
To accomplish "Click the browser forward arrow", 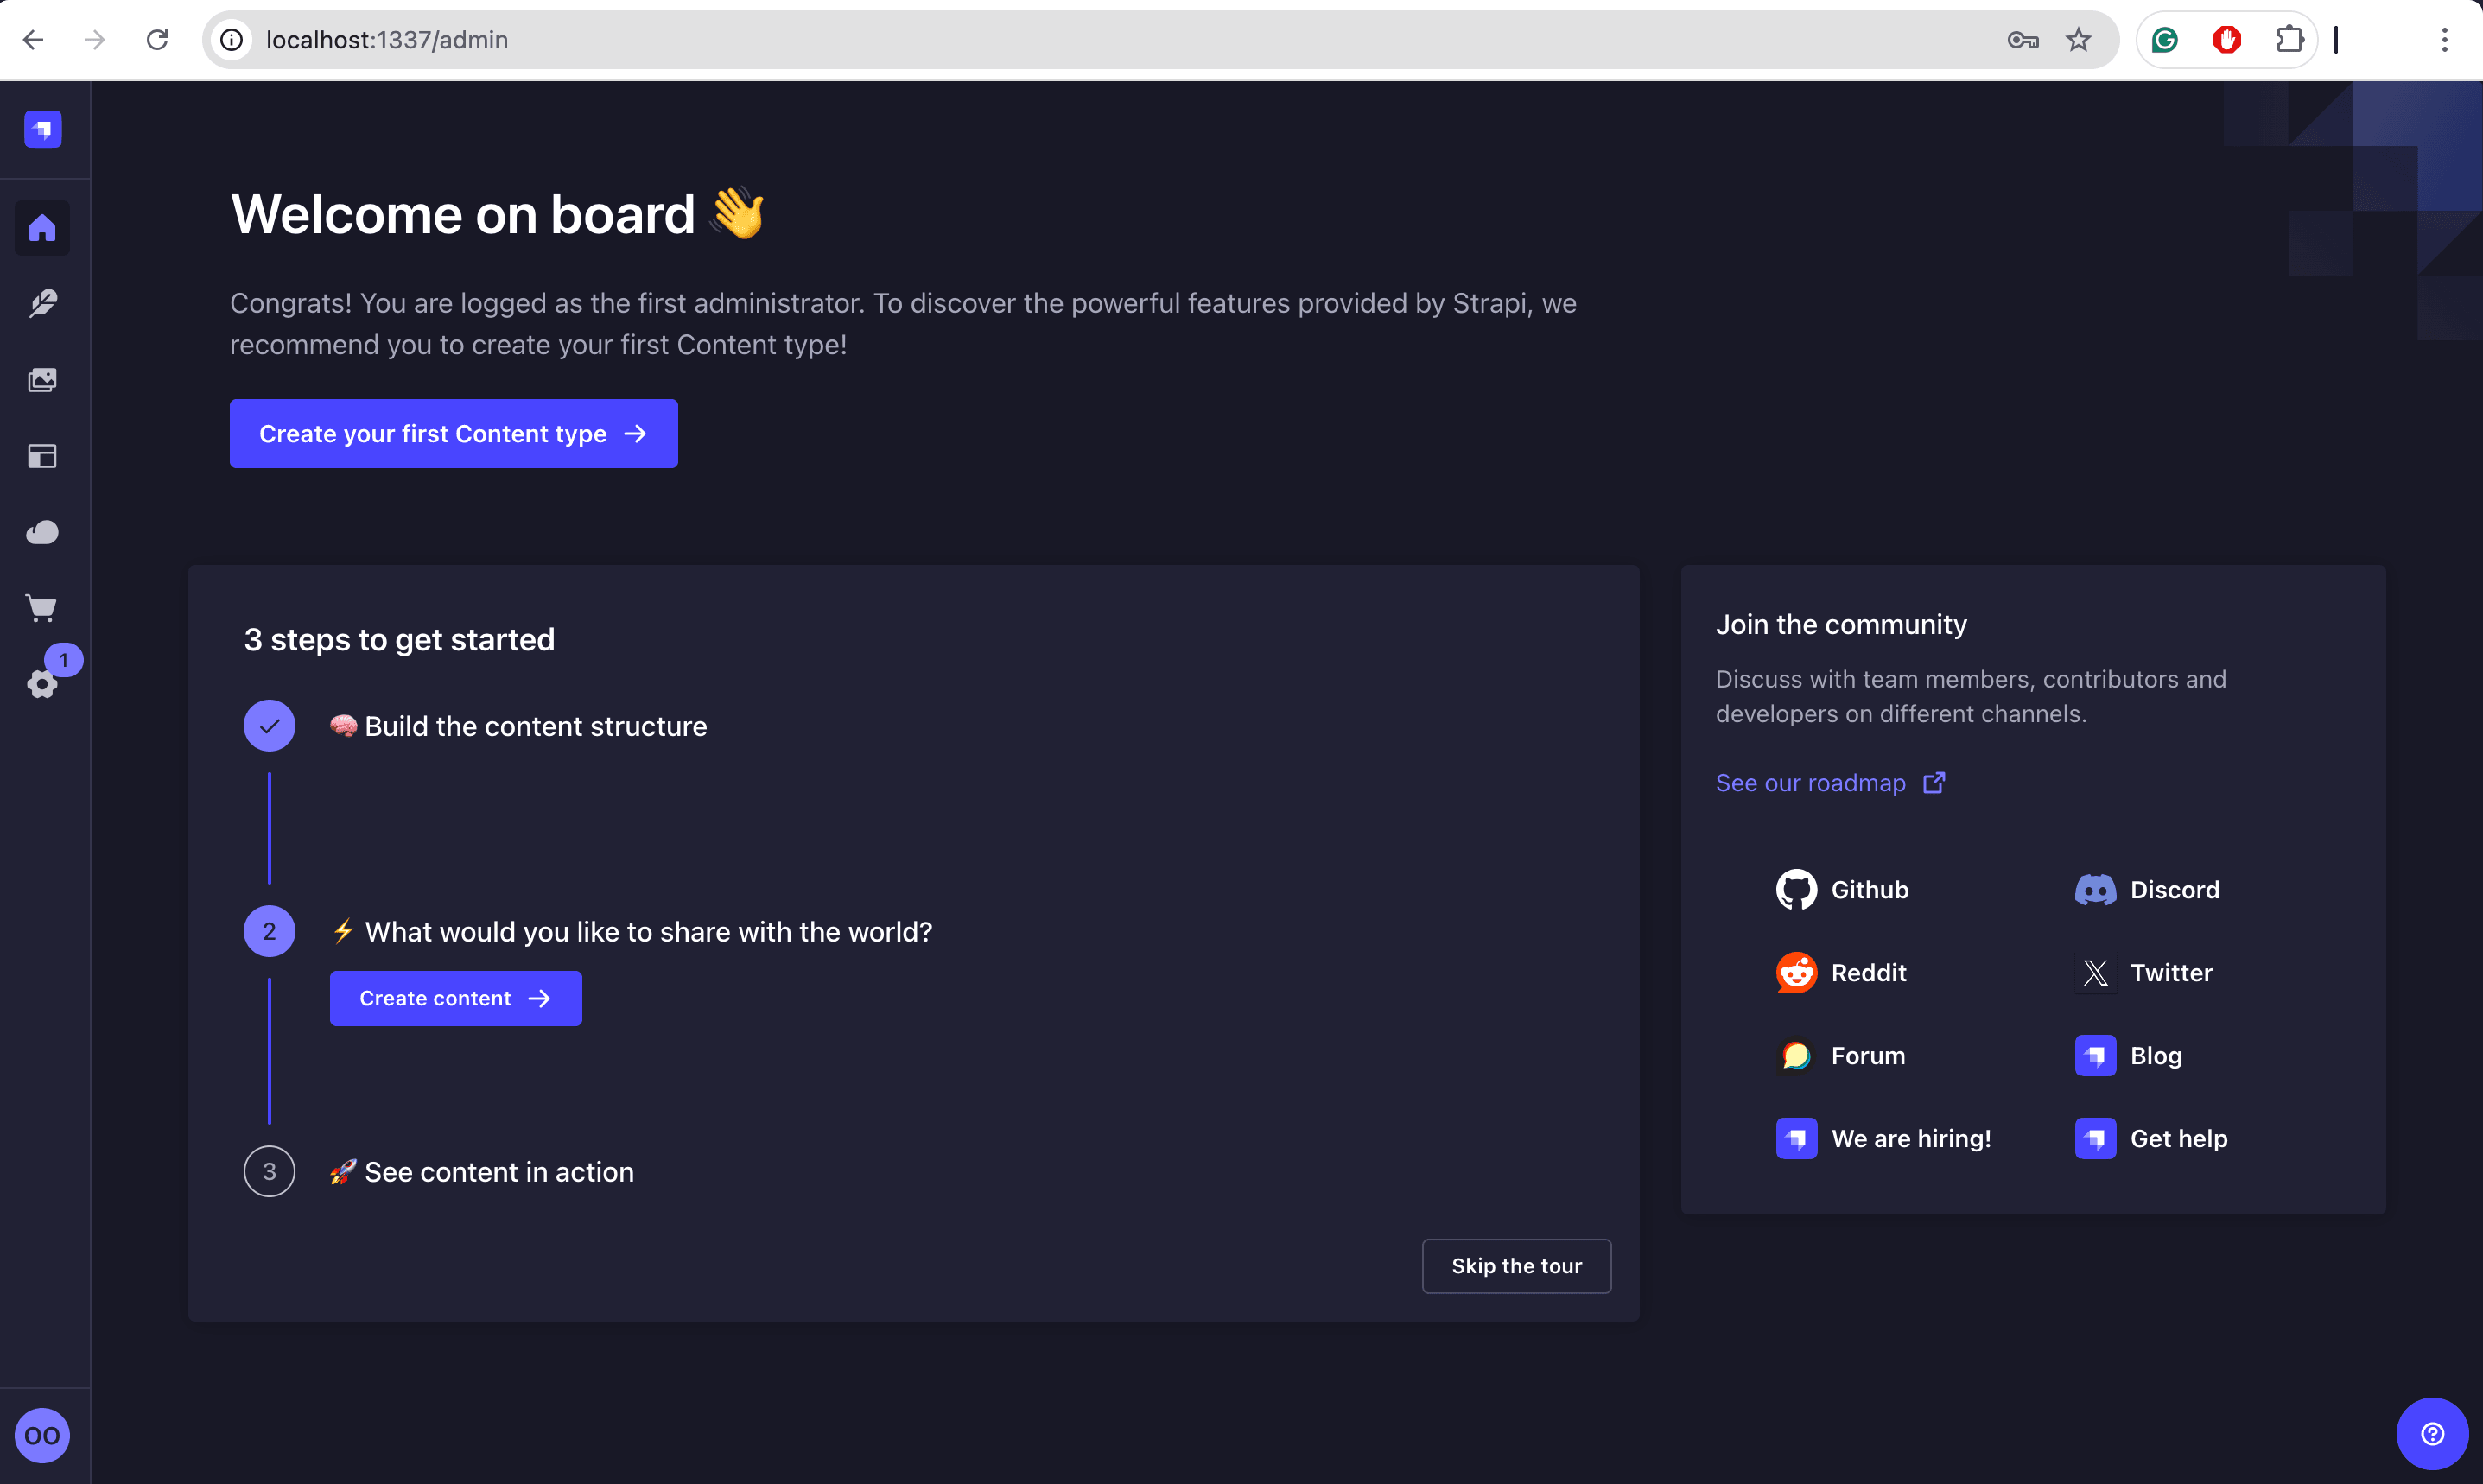I will [95, 40].
